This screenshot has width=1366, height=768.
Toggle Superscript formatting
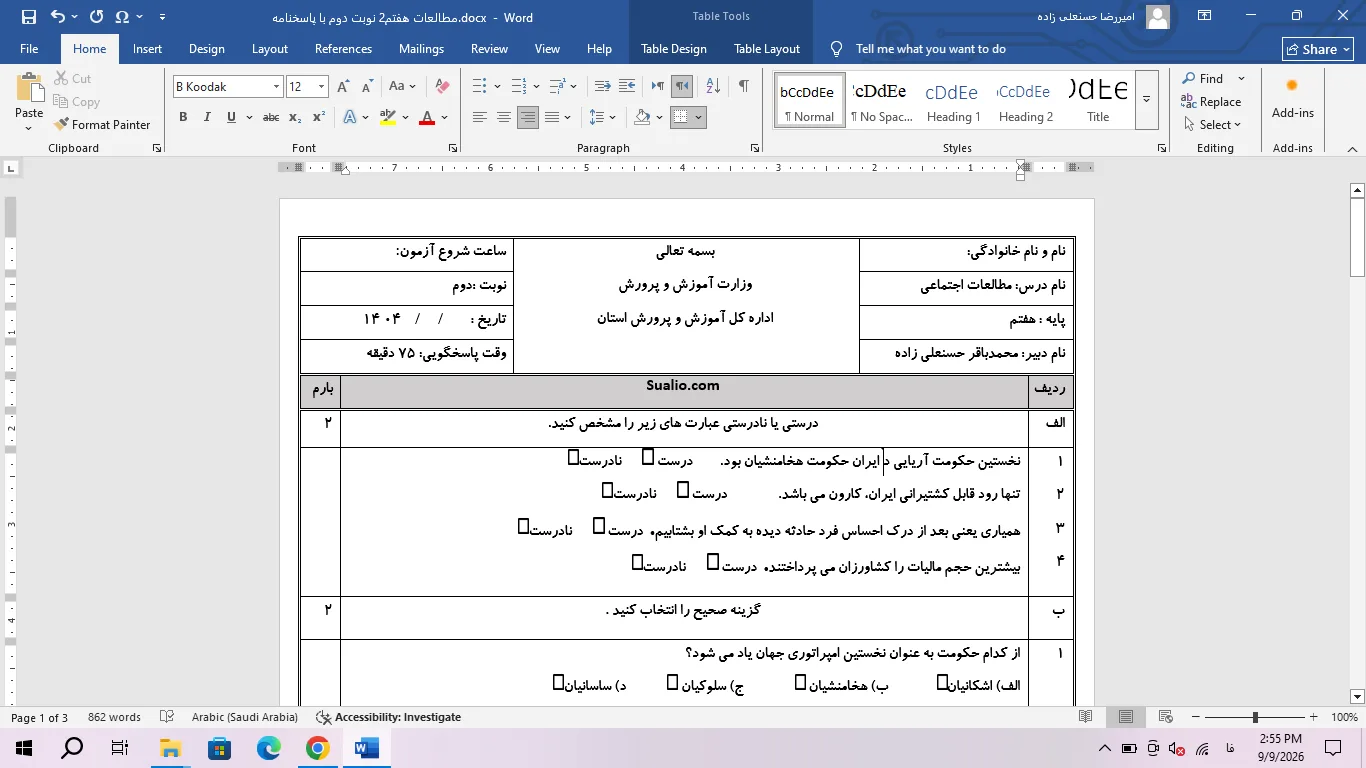319,117
